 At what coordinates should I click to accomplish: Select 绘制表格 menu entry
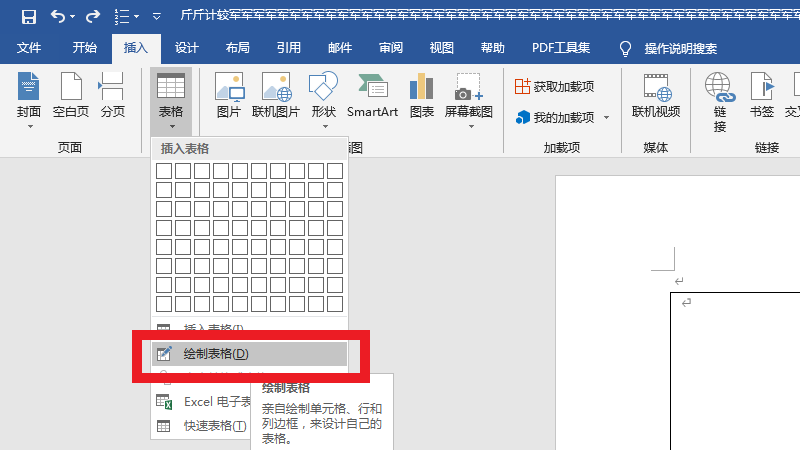tap(215, 354)
